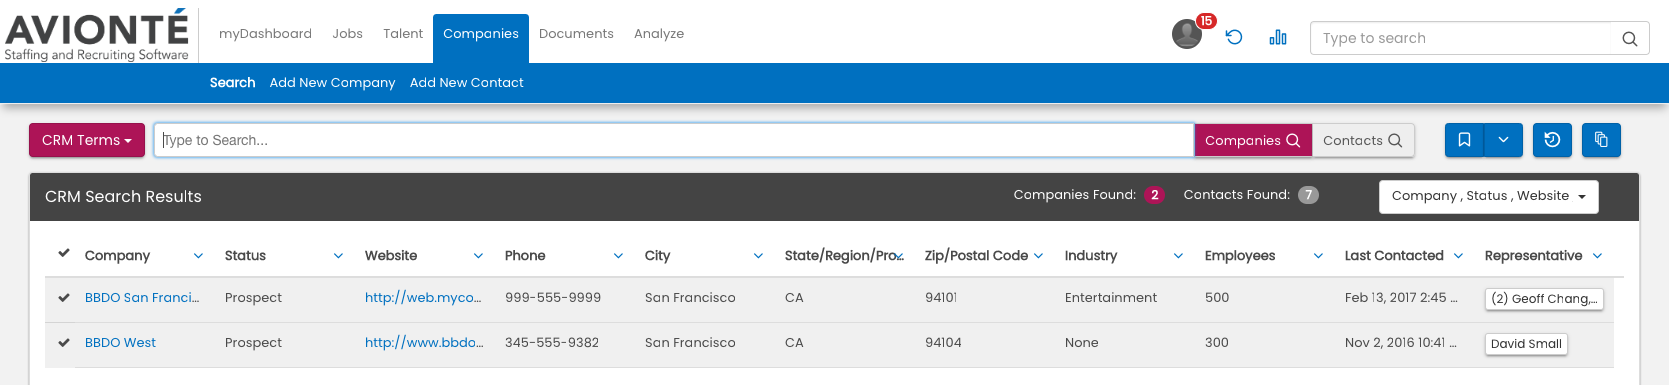Open the Documents tab

pyautogui.click(x=576, y=34)
